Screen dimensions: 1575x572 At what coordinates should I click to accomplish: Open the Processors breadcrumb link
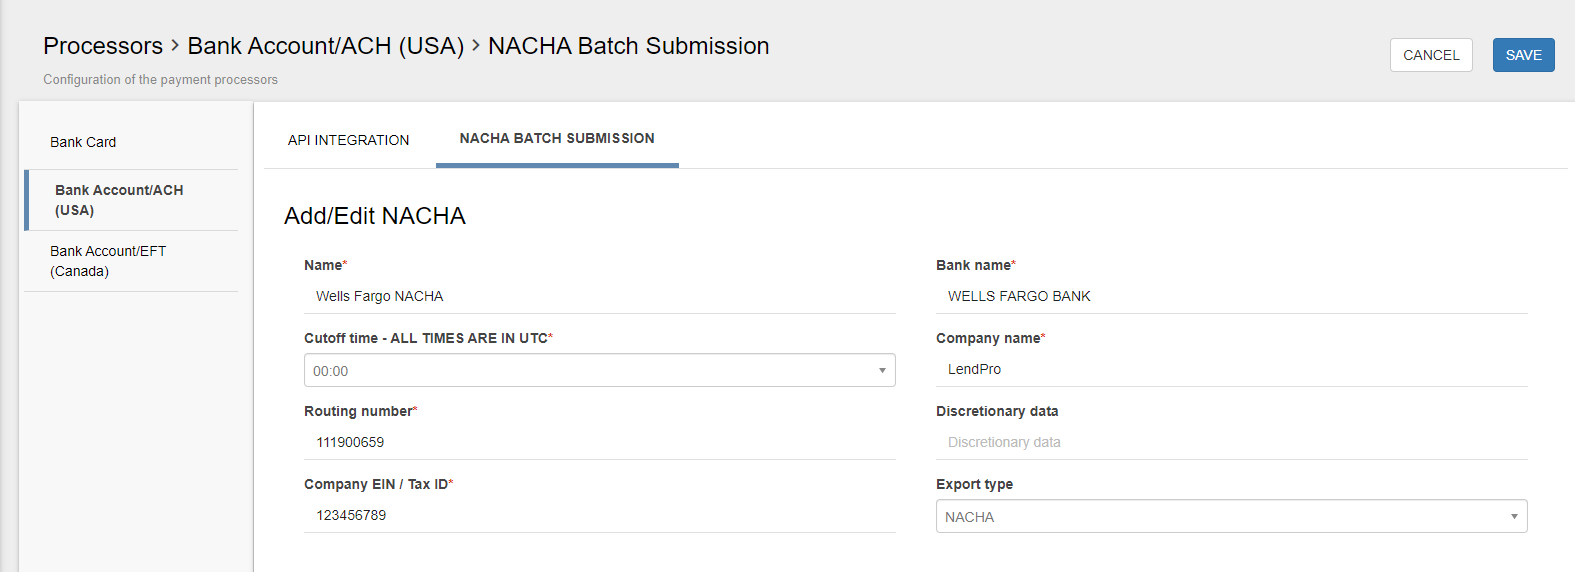click(x=103, y=46)
